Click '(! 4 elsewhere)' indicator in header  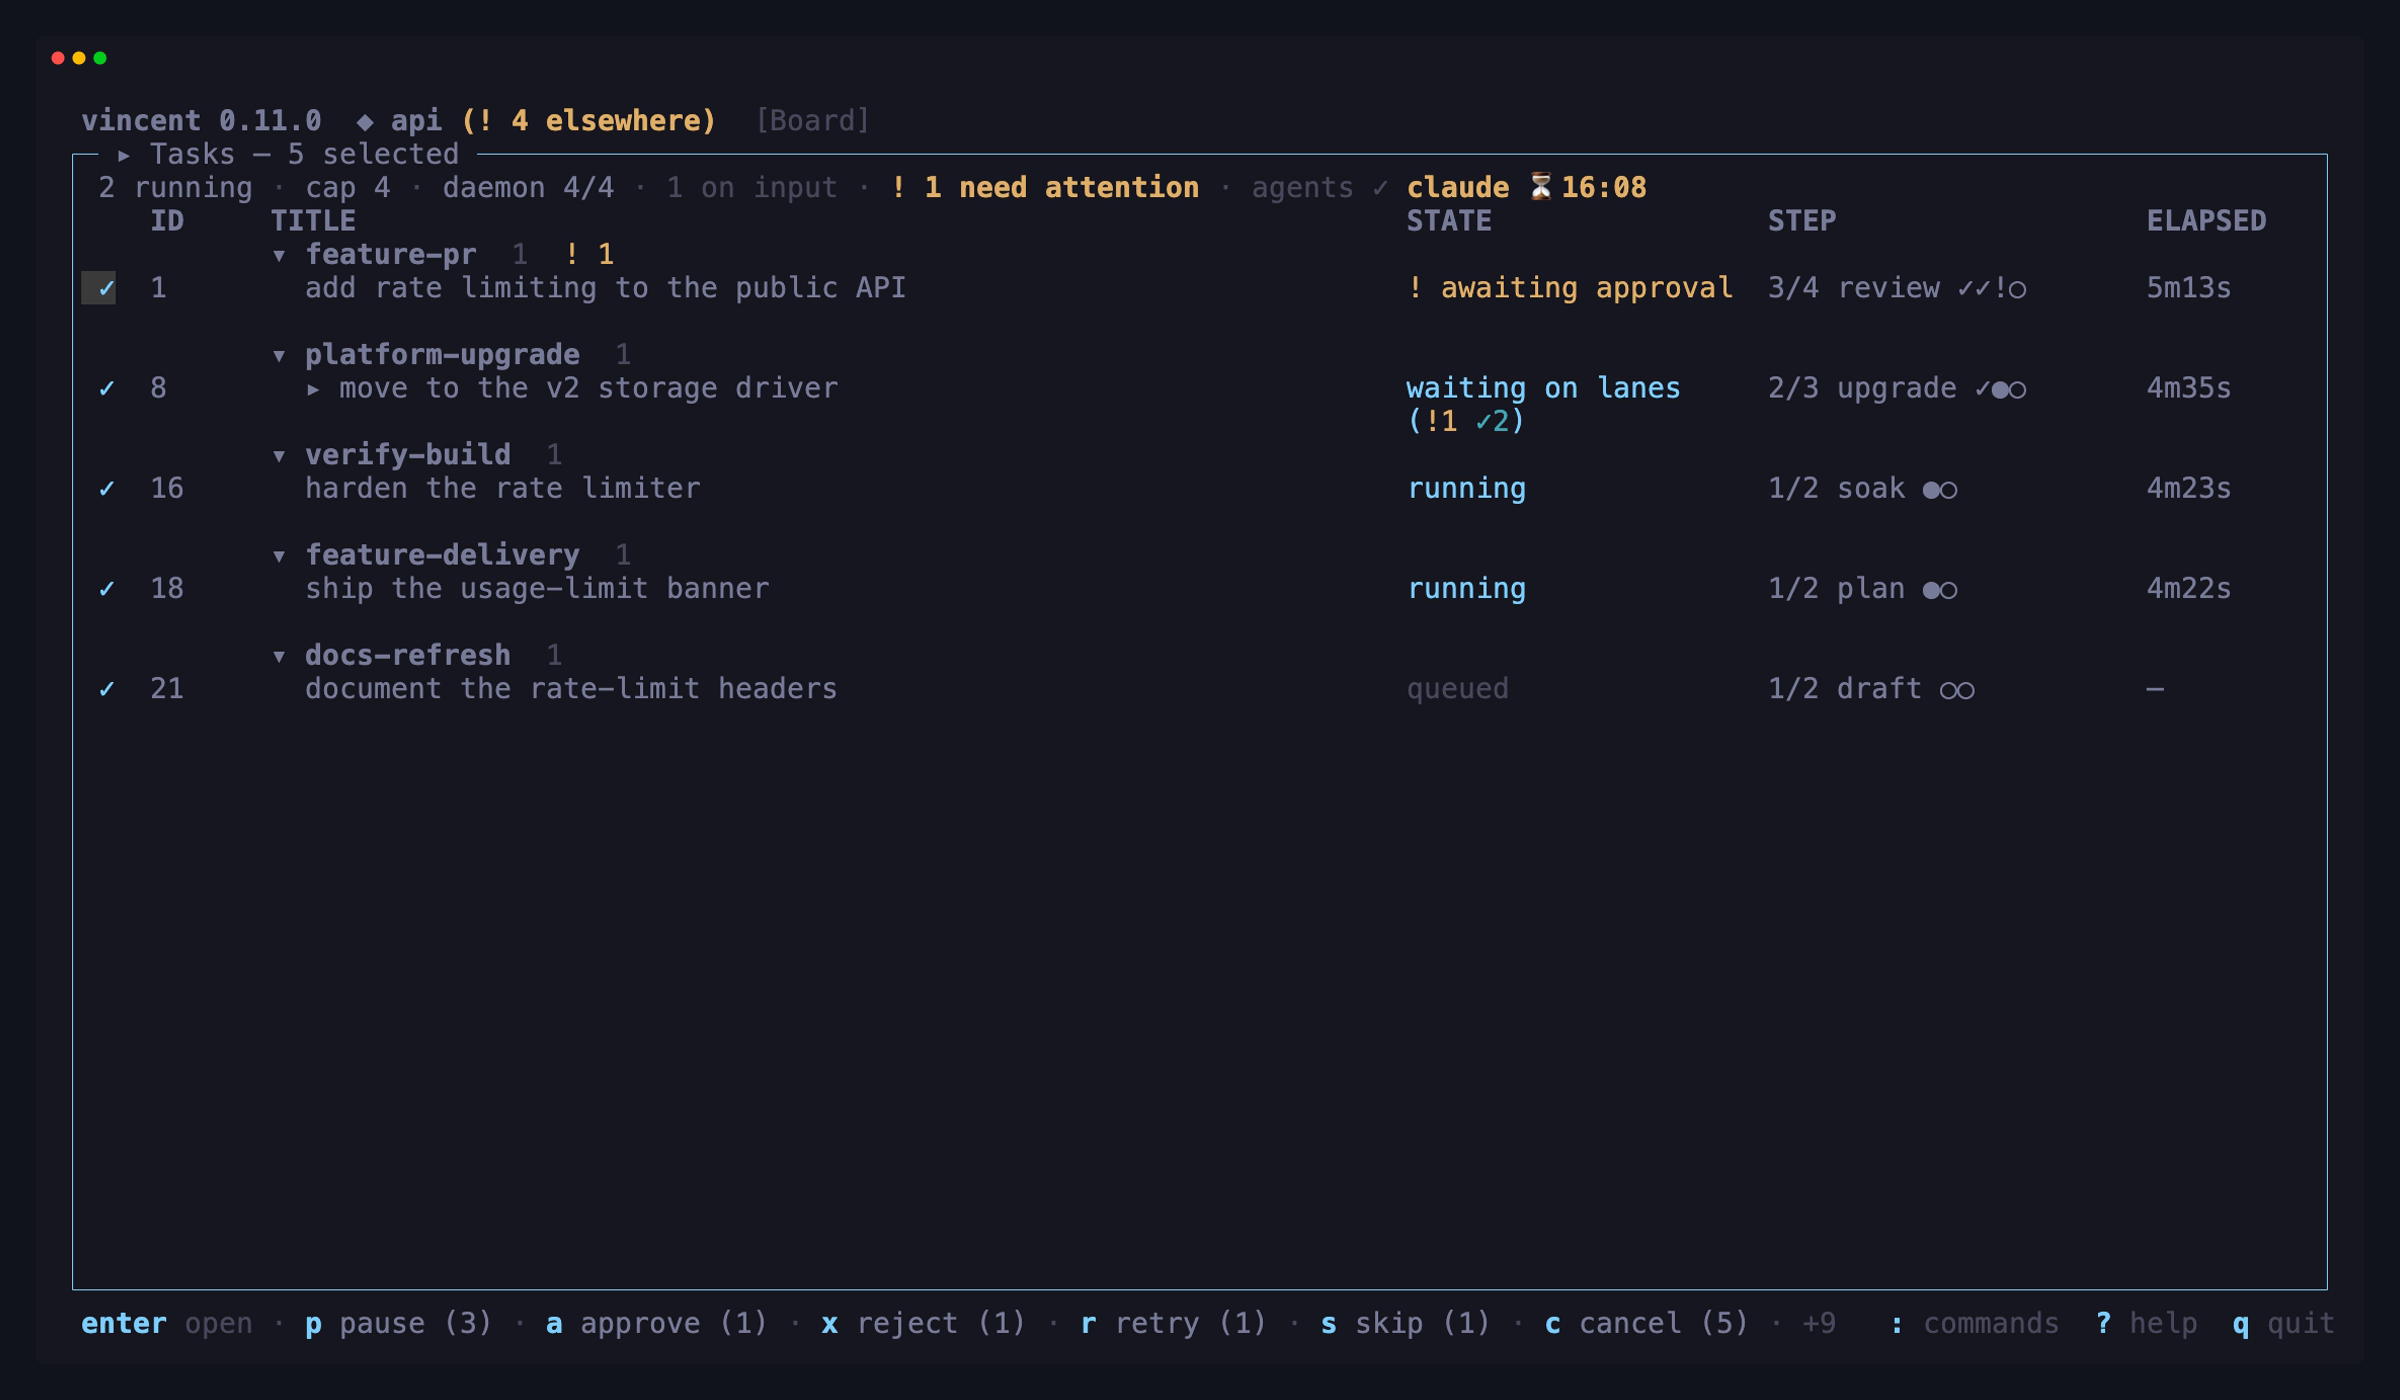click(589, 121)
